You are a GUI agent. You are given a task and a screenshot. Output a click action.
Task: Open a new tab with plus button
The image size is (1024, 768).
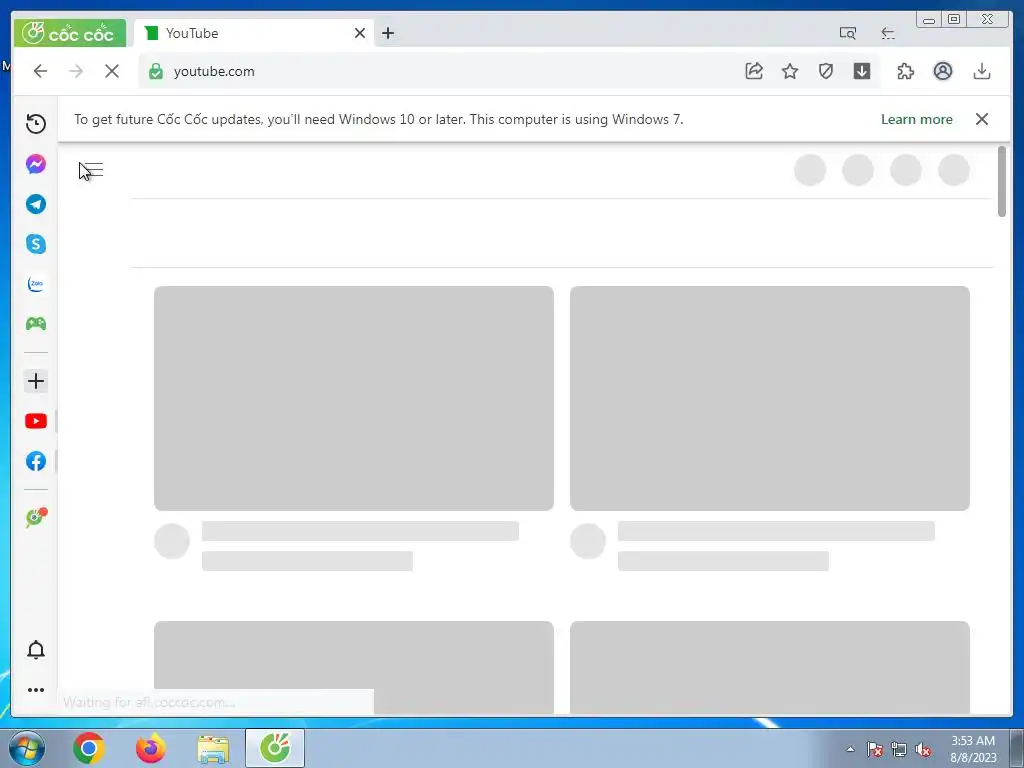(x=388, y=33)
